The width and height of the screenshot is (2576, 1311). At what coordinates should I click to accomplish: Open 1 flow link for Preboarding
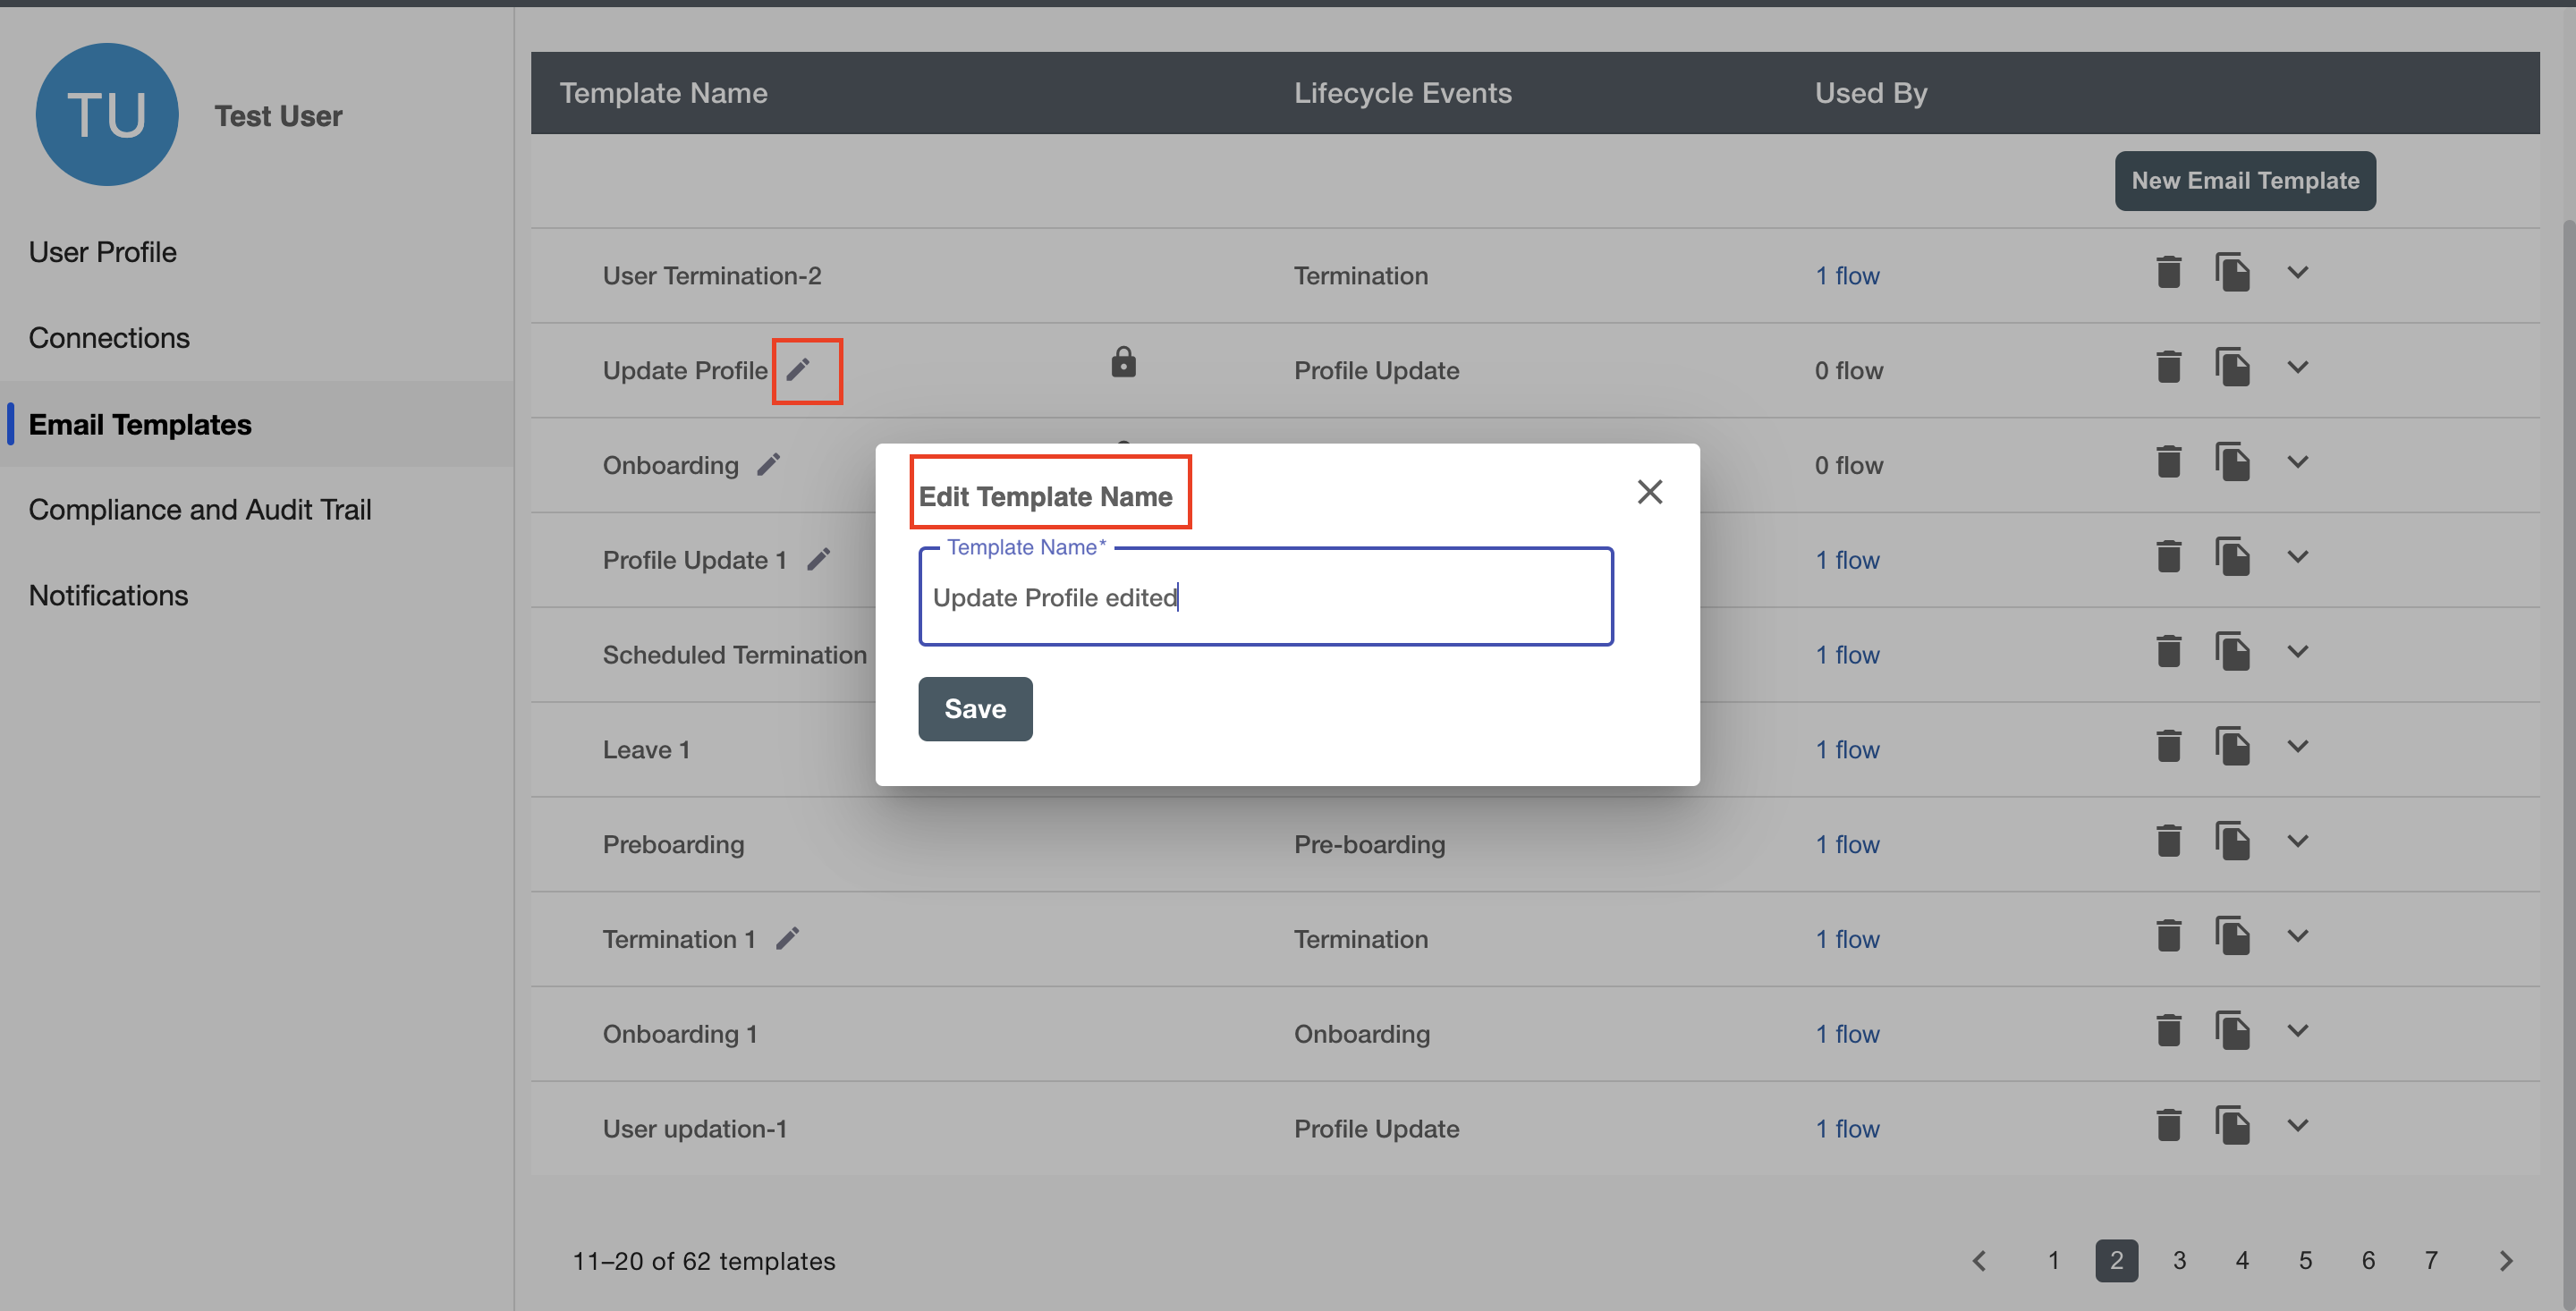(x=1847, y=845)
